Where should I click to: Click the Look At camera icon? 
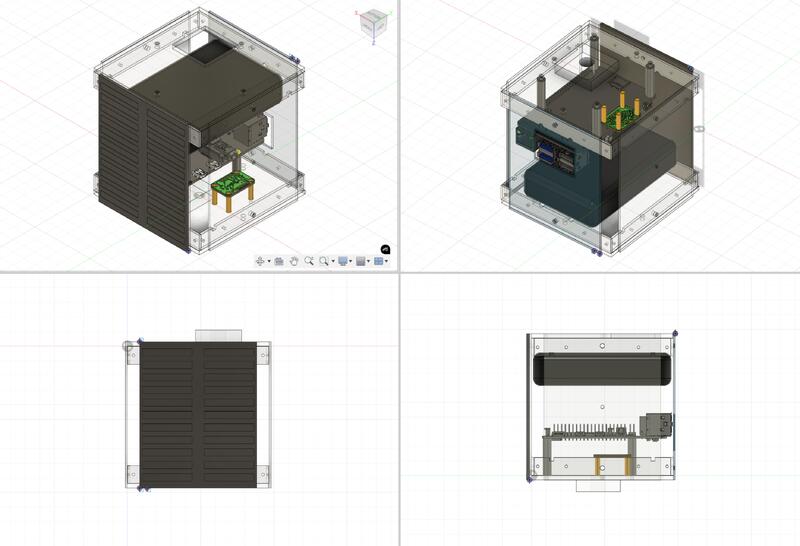click(279, 261)
